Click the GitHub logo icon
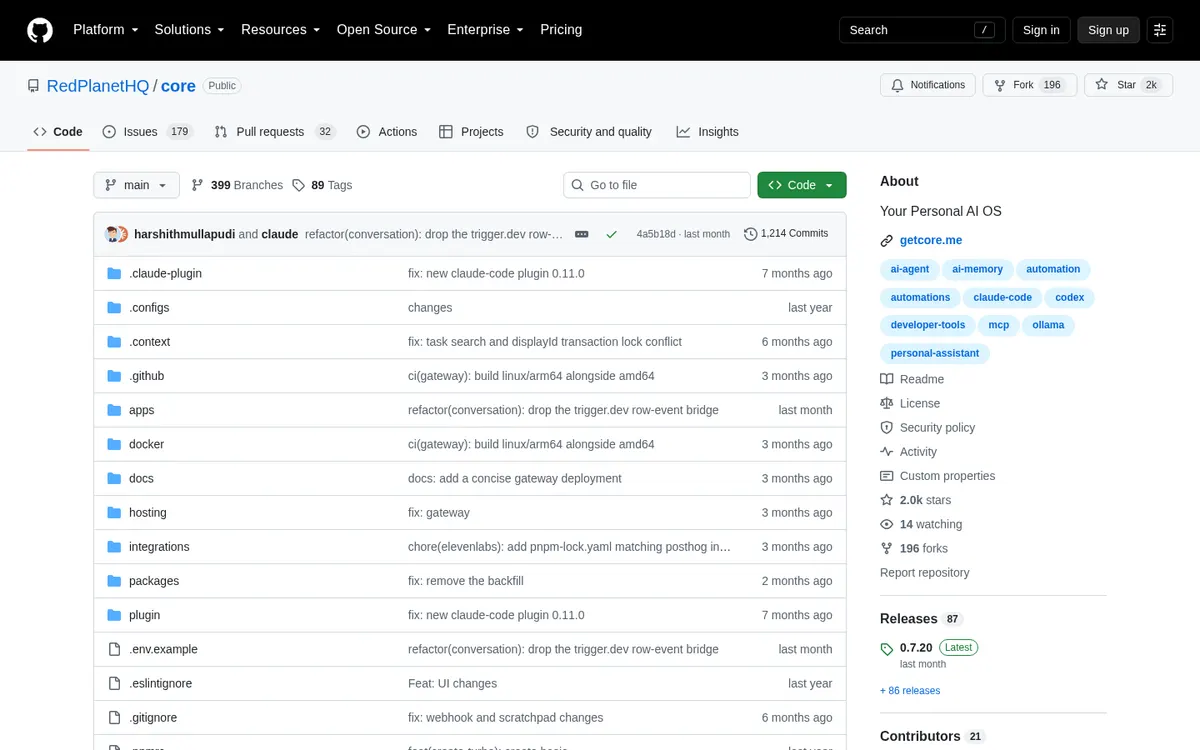This screenshot has height=750, width=1200. click(x=40, y=30)
